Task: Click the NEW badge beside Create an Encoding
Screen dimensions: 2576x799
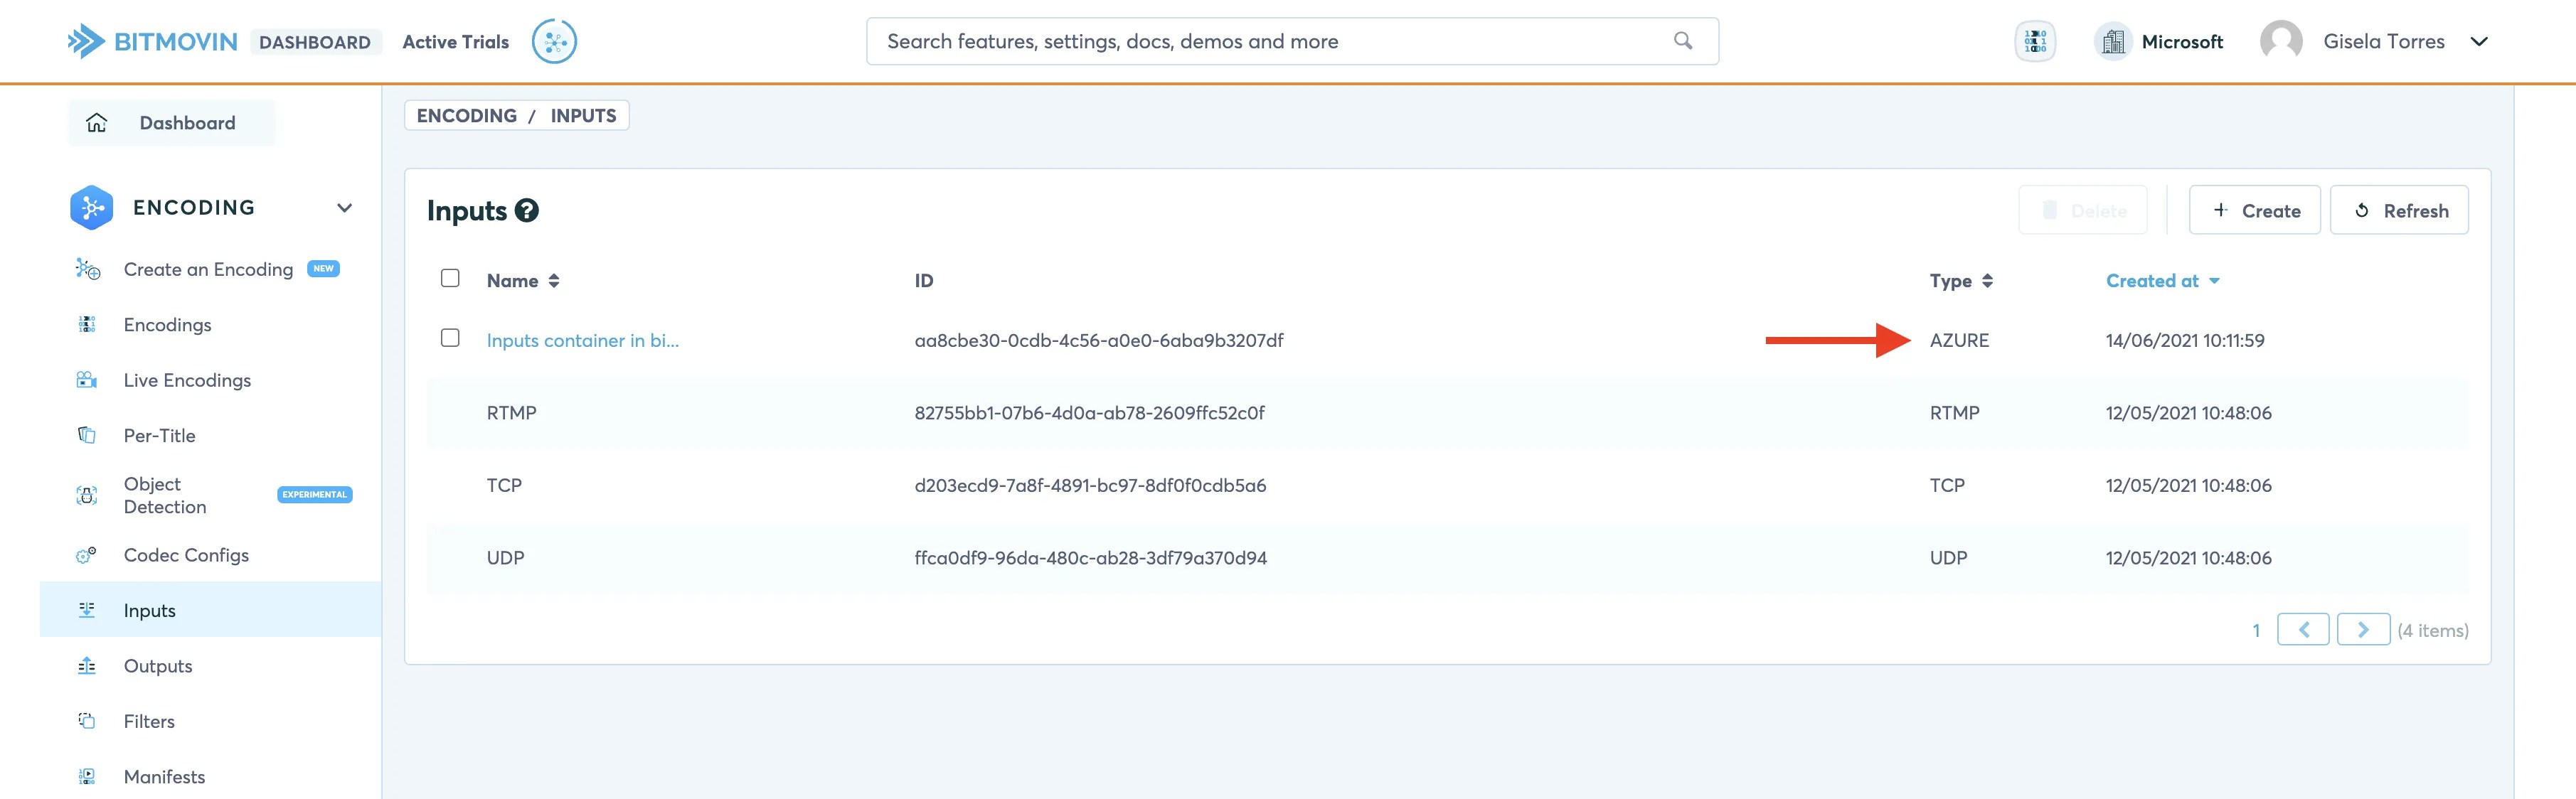Action: 323,268
